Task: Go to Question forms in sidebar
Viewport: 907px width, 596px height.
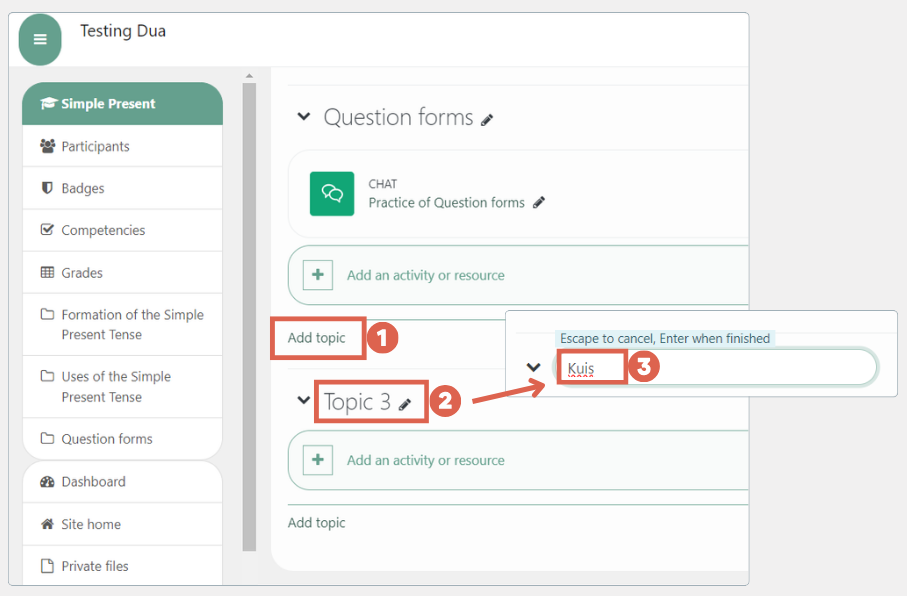Action: click(122, 439)
